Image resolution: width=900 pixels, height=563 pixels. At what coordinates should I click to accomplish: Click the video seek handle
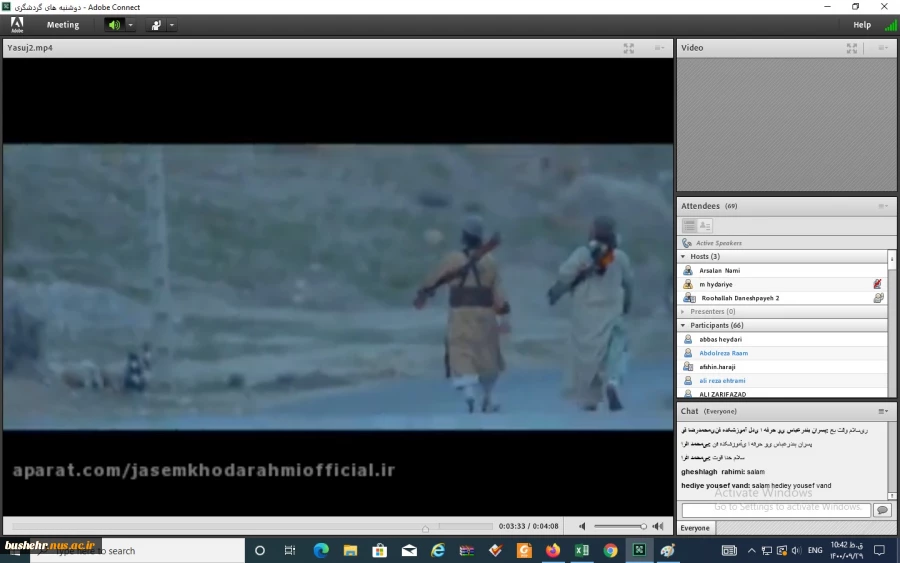point(425,528)
